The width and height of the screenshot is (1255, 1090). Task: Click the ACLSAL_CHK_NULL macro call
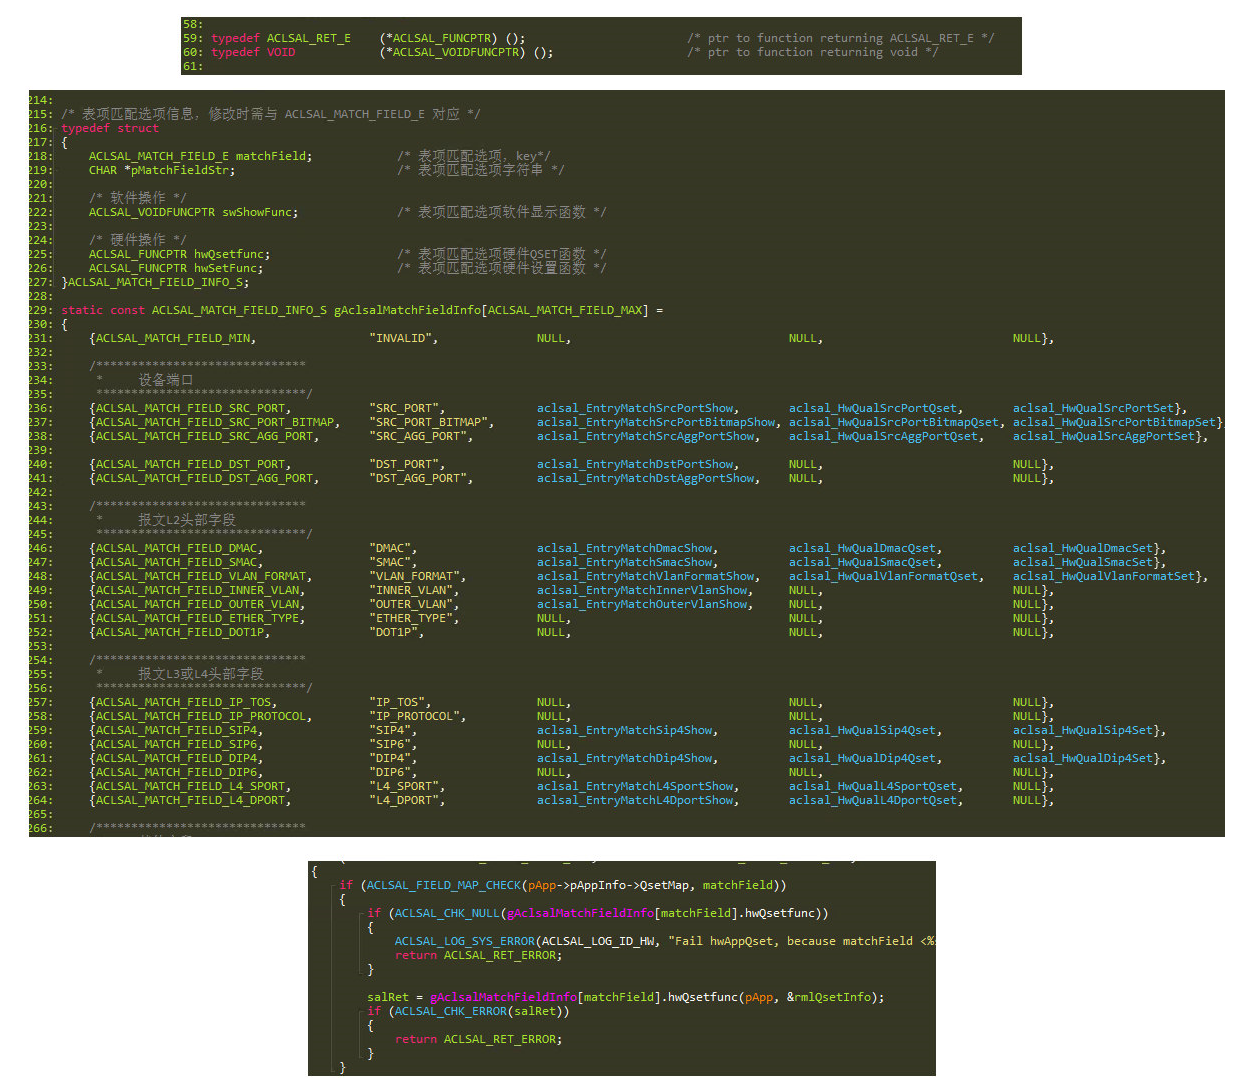446,913
